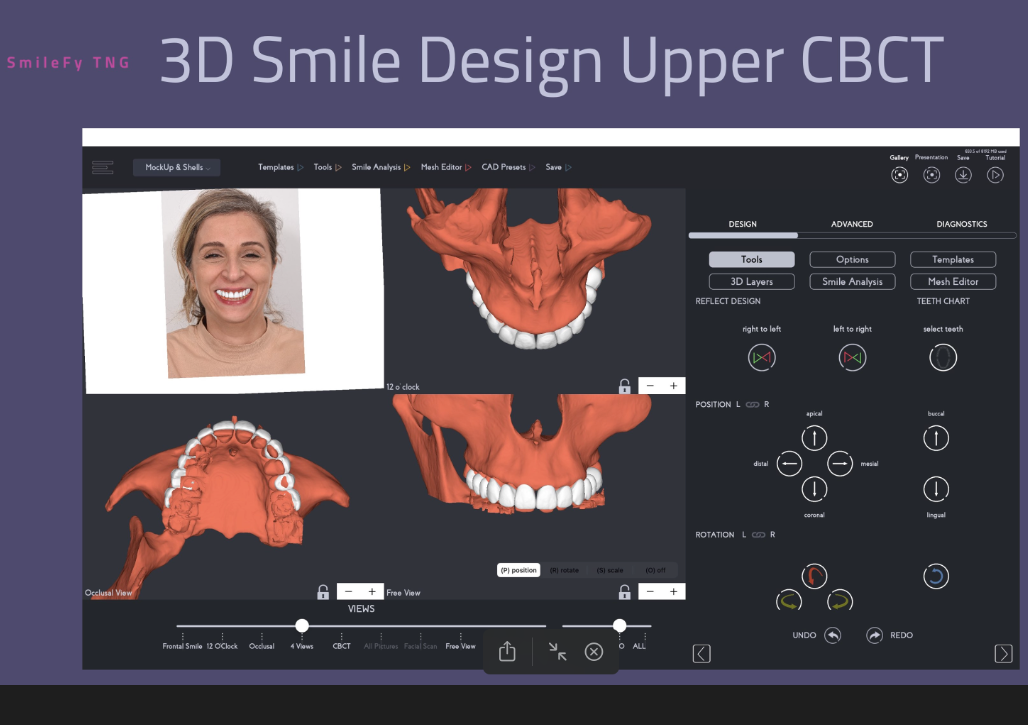Switch to the ADVANCED tab
1028x726 pixels.
click(x=852, y=224)
